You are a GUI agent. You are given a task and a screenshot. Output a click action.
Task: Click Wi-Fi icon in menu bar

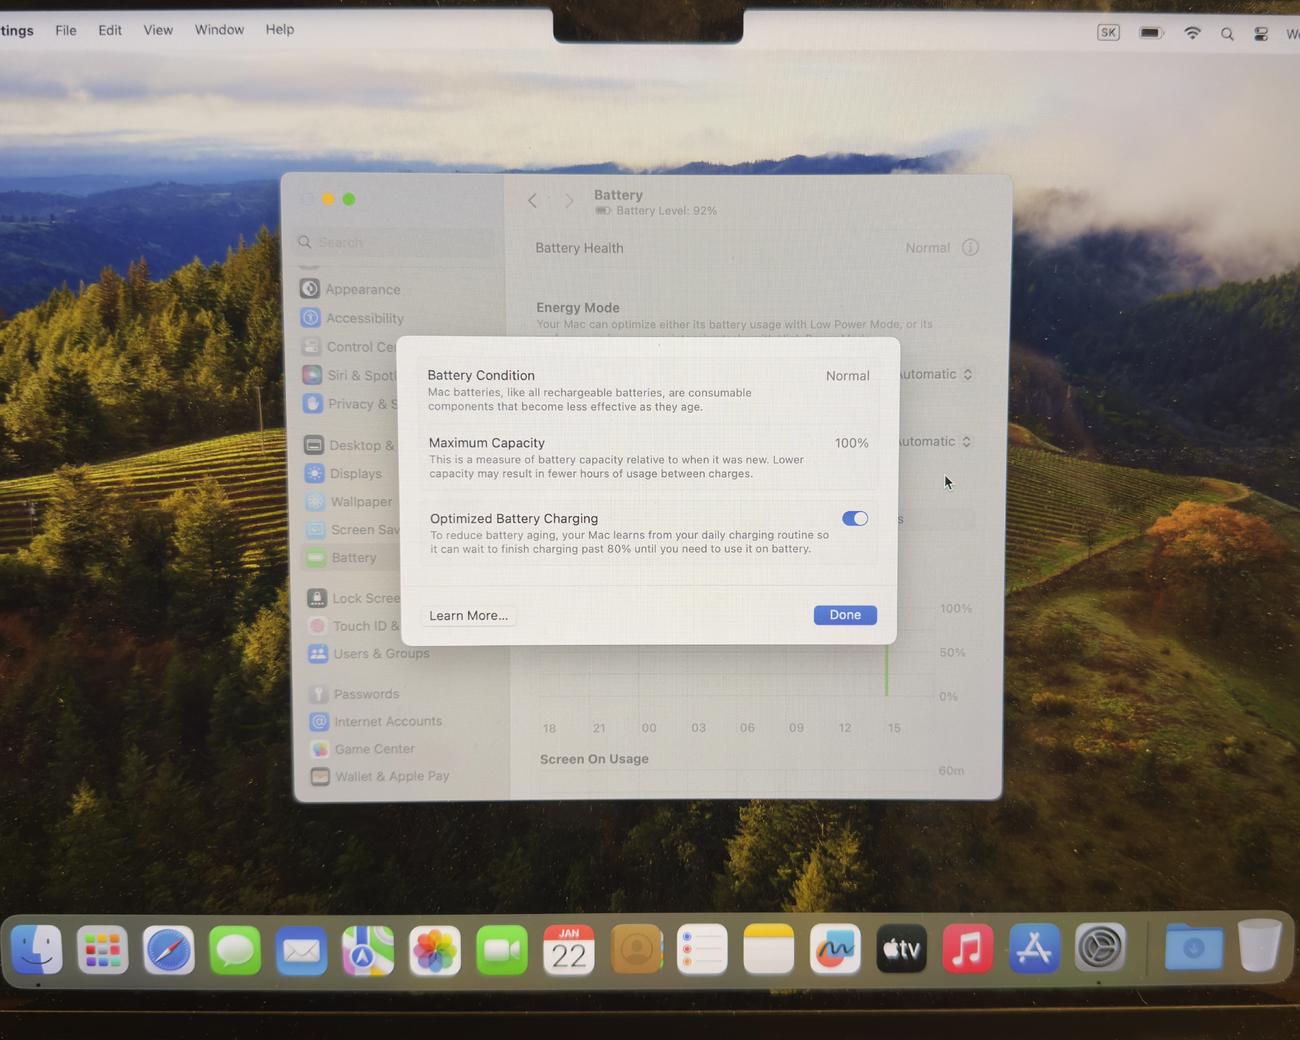tap(1192, 33)
